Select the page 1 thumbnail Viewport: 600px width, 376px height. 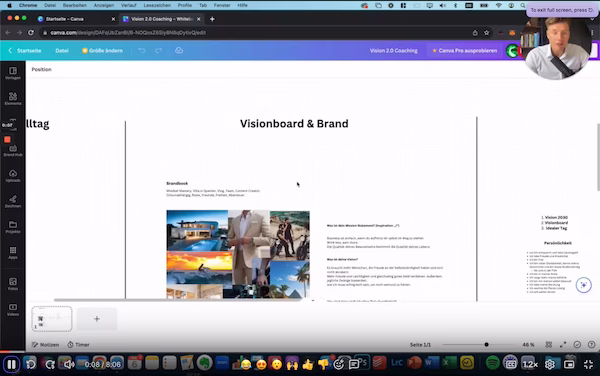52,319
